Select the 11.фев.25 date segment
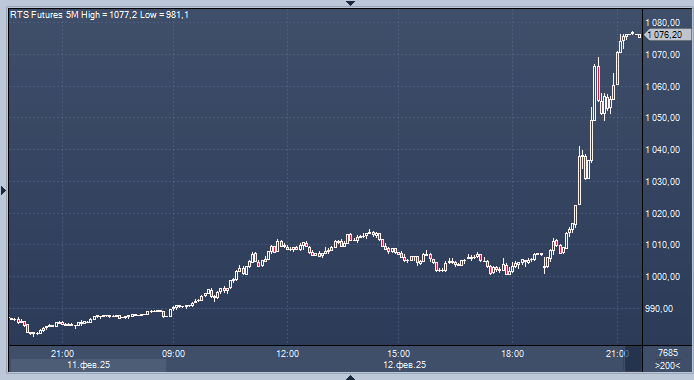 tap(88, 365)
